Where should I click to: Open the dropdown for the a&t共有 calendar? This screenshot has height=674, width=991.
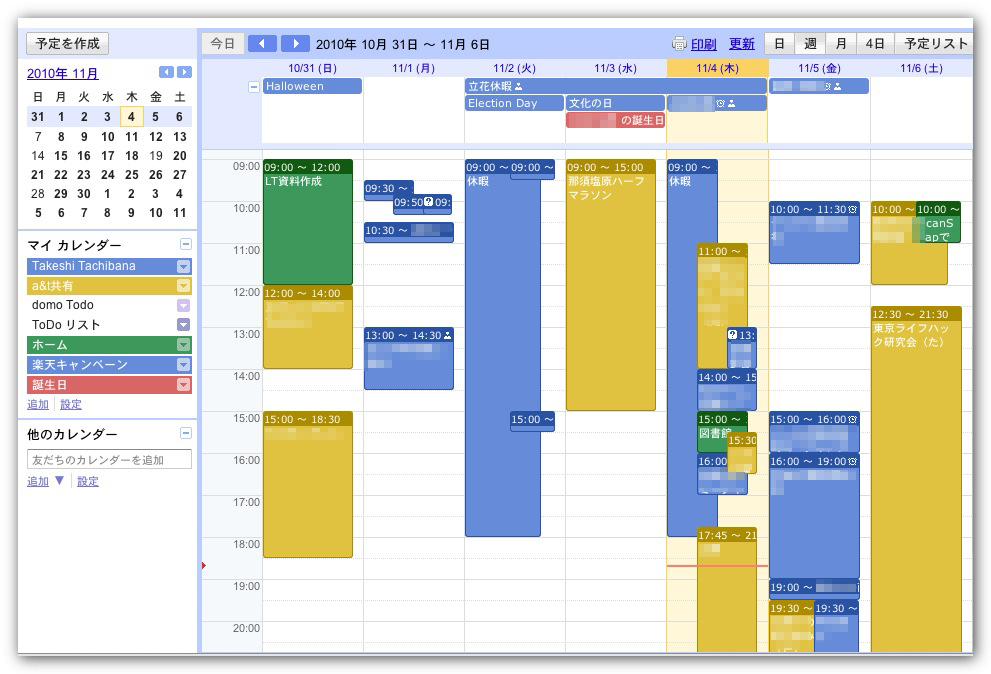click(183, 286)
